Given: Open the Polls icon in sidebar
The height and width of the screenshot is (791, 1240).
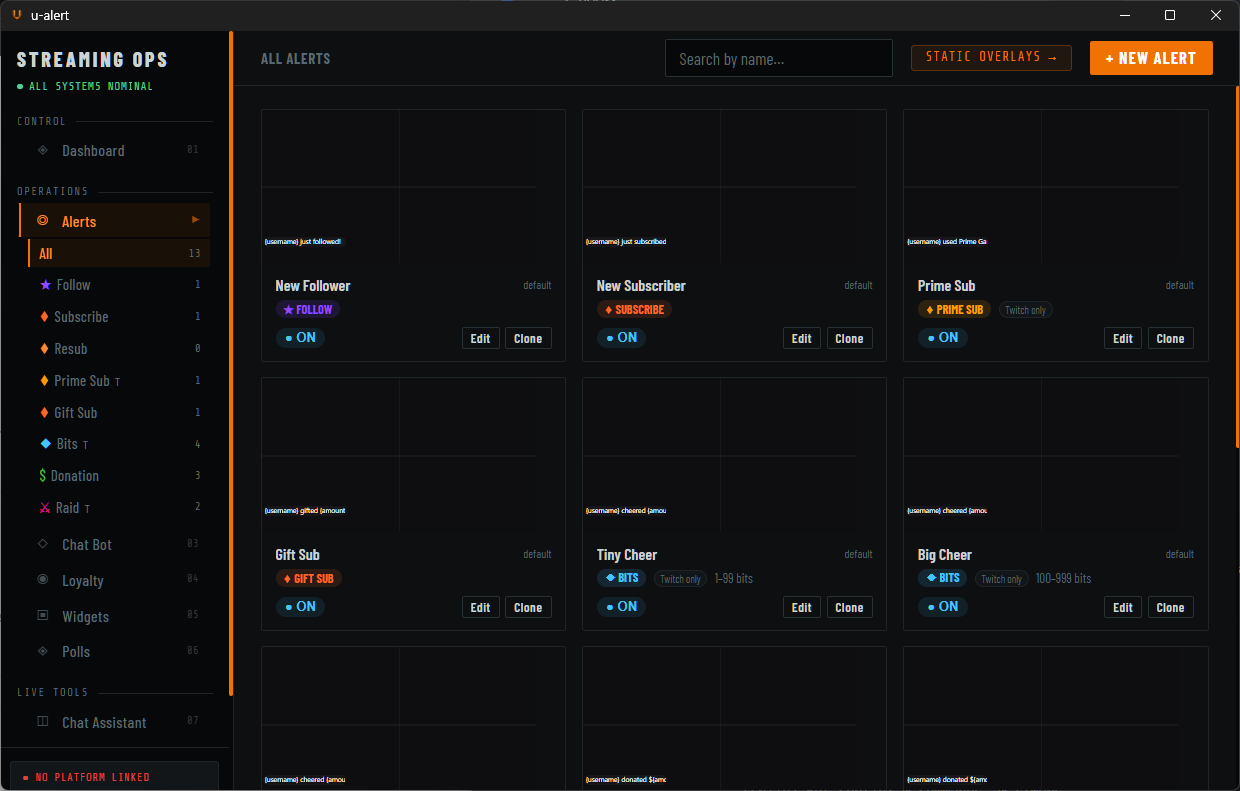Looking at the screenshot, I should [x=43, y=651].
